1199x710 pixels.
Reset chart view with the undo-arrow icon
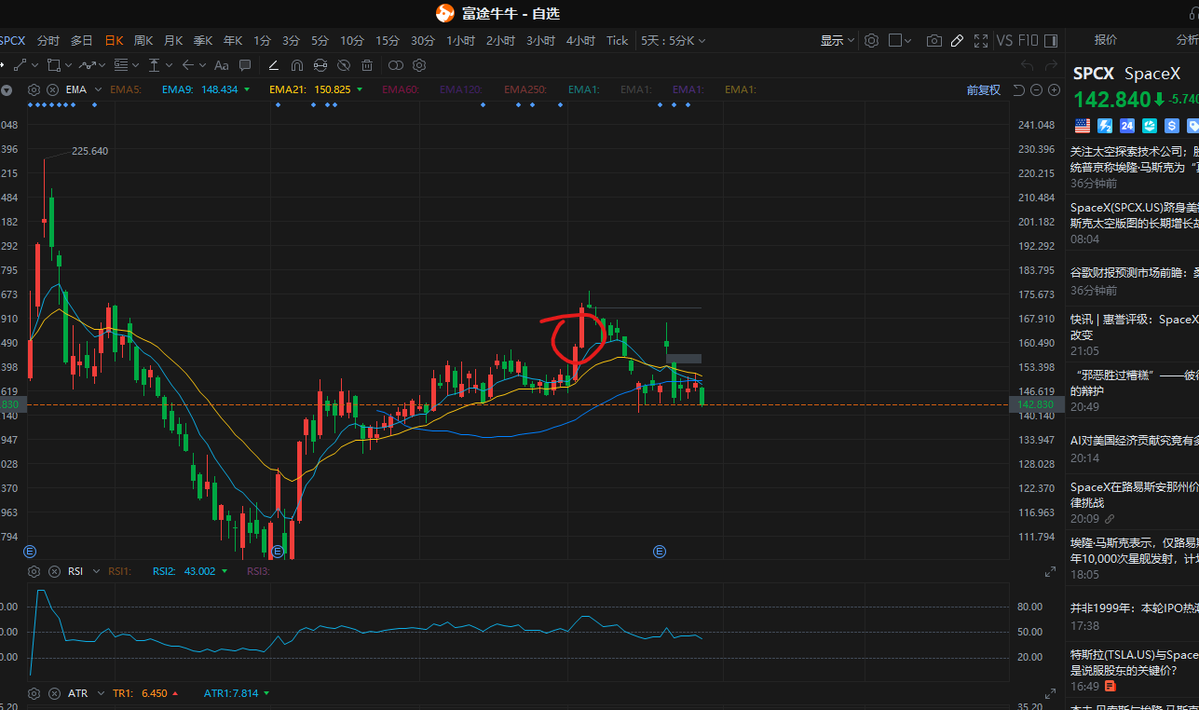click(x=1019, y=90)
